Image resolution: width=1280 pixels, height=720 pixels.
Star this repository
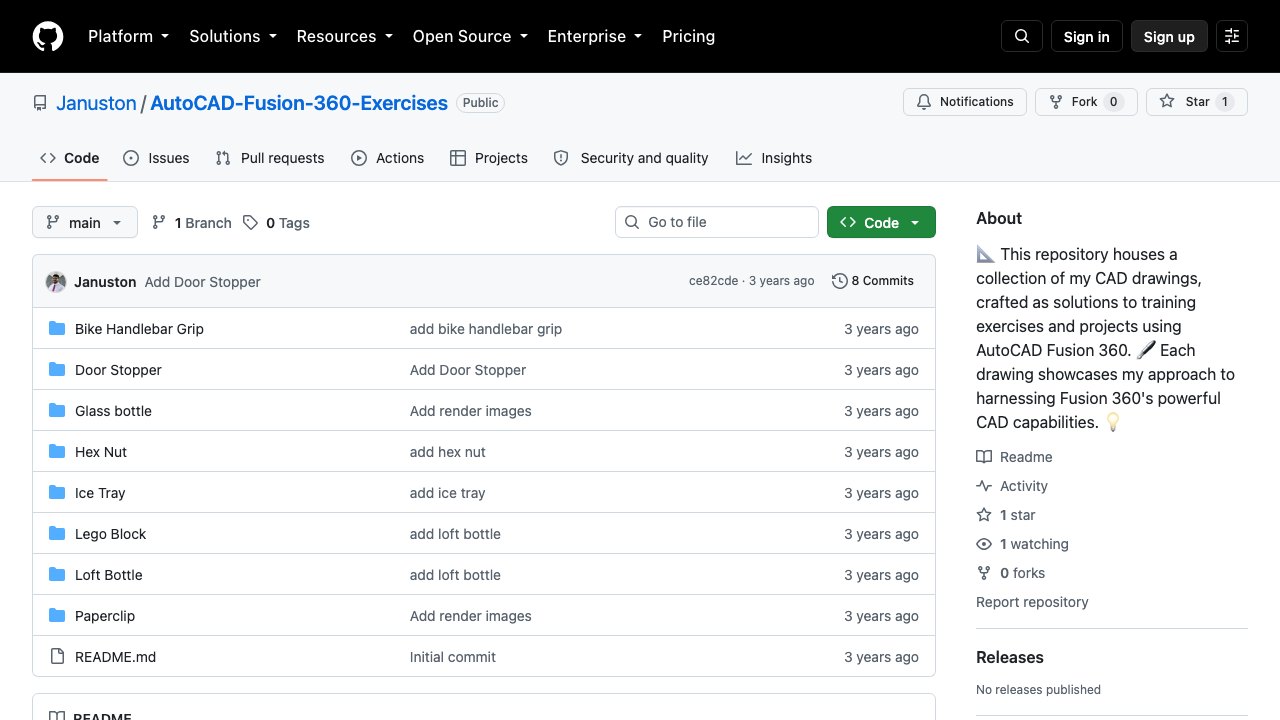point(1197,102)
